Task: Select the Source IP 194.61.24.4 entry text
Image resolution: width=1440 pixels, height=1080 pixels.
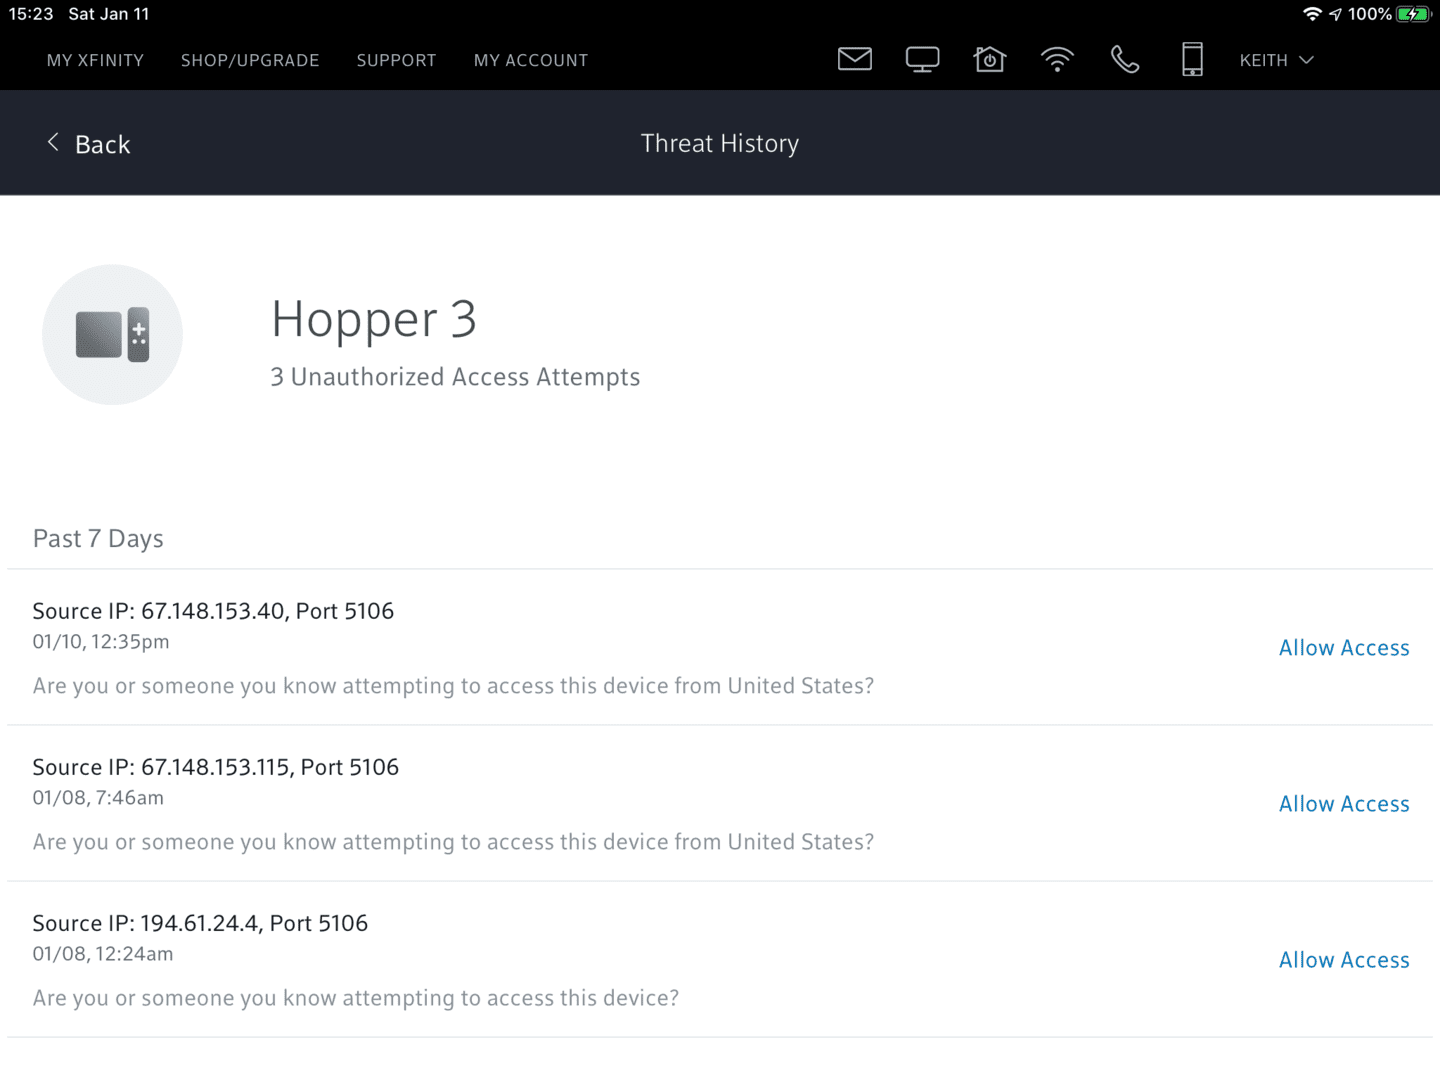Action: click(200, 923)
